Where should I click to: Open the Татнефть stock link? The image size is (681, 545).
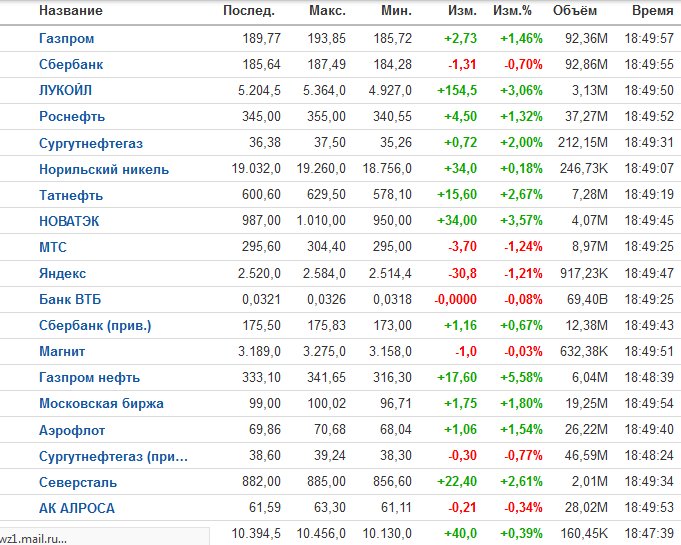coord(71,195)
